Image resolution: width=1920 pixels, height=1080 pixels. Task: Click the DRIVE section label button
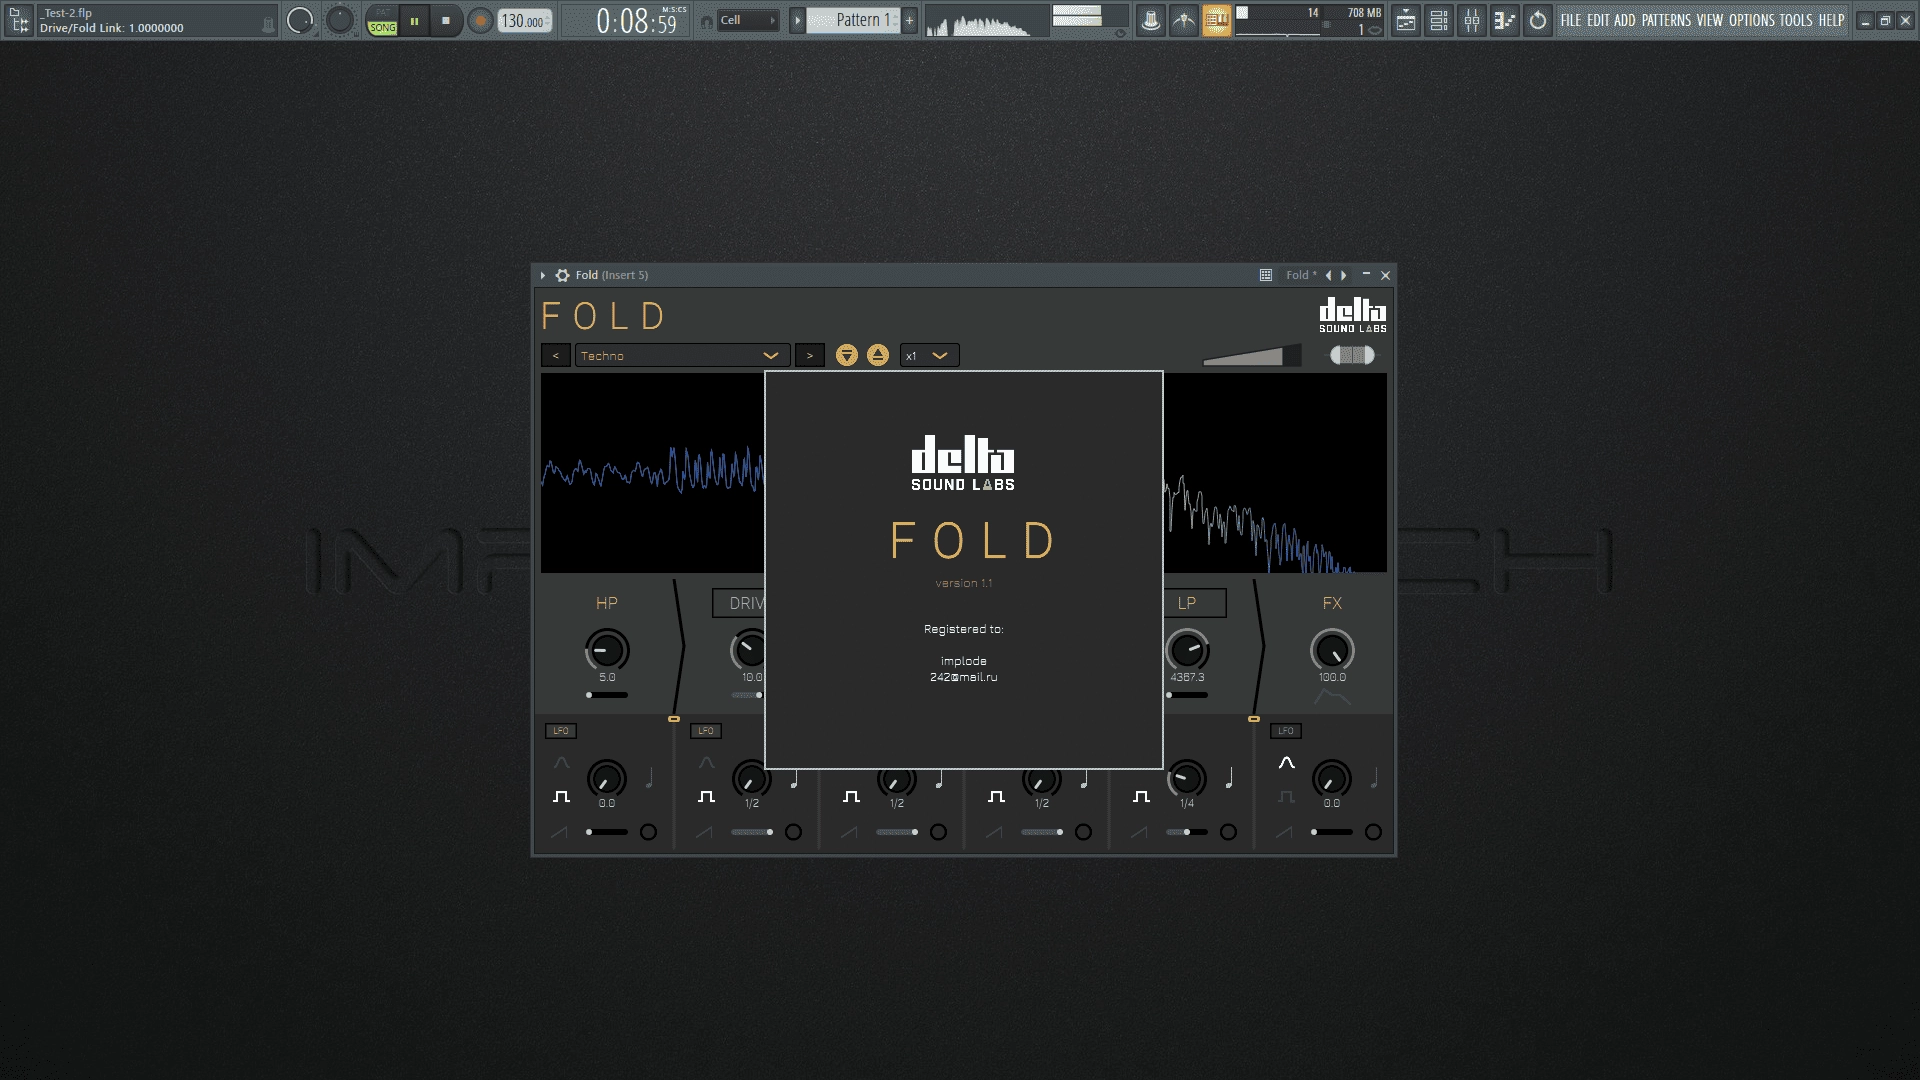click(x=739, y=603)
